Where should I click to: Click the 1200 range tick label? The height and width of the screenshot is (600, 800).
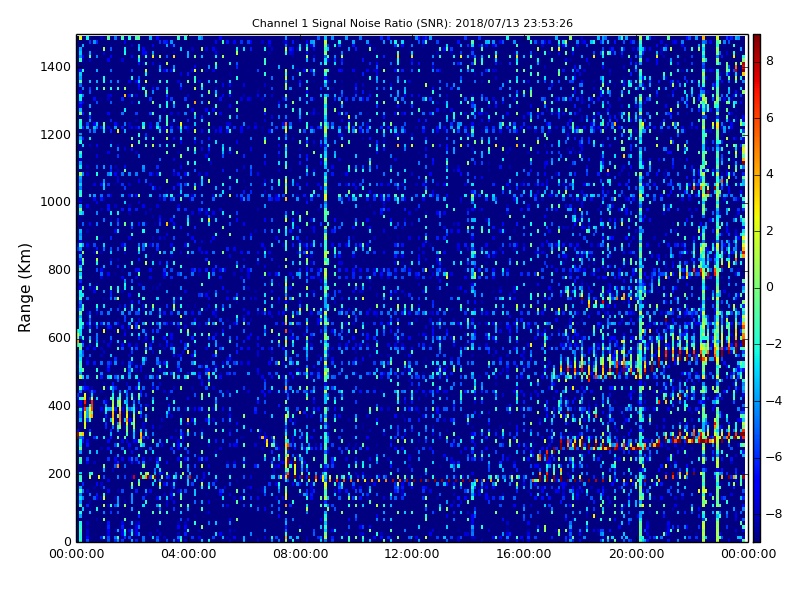56,135
